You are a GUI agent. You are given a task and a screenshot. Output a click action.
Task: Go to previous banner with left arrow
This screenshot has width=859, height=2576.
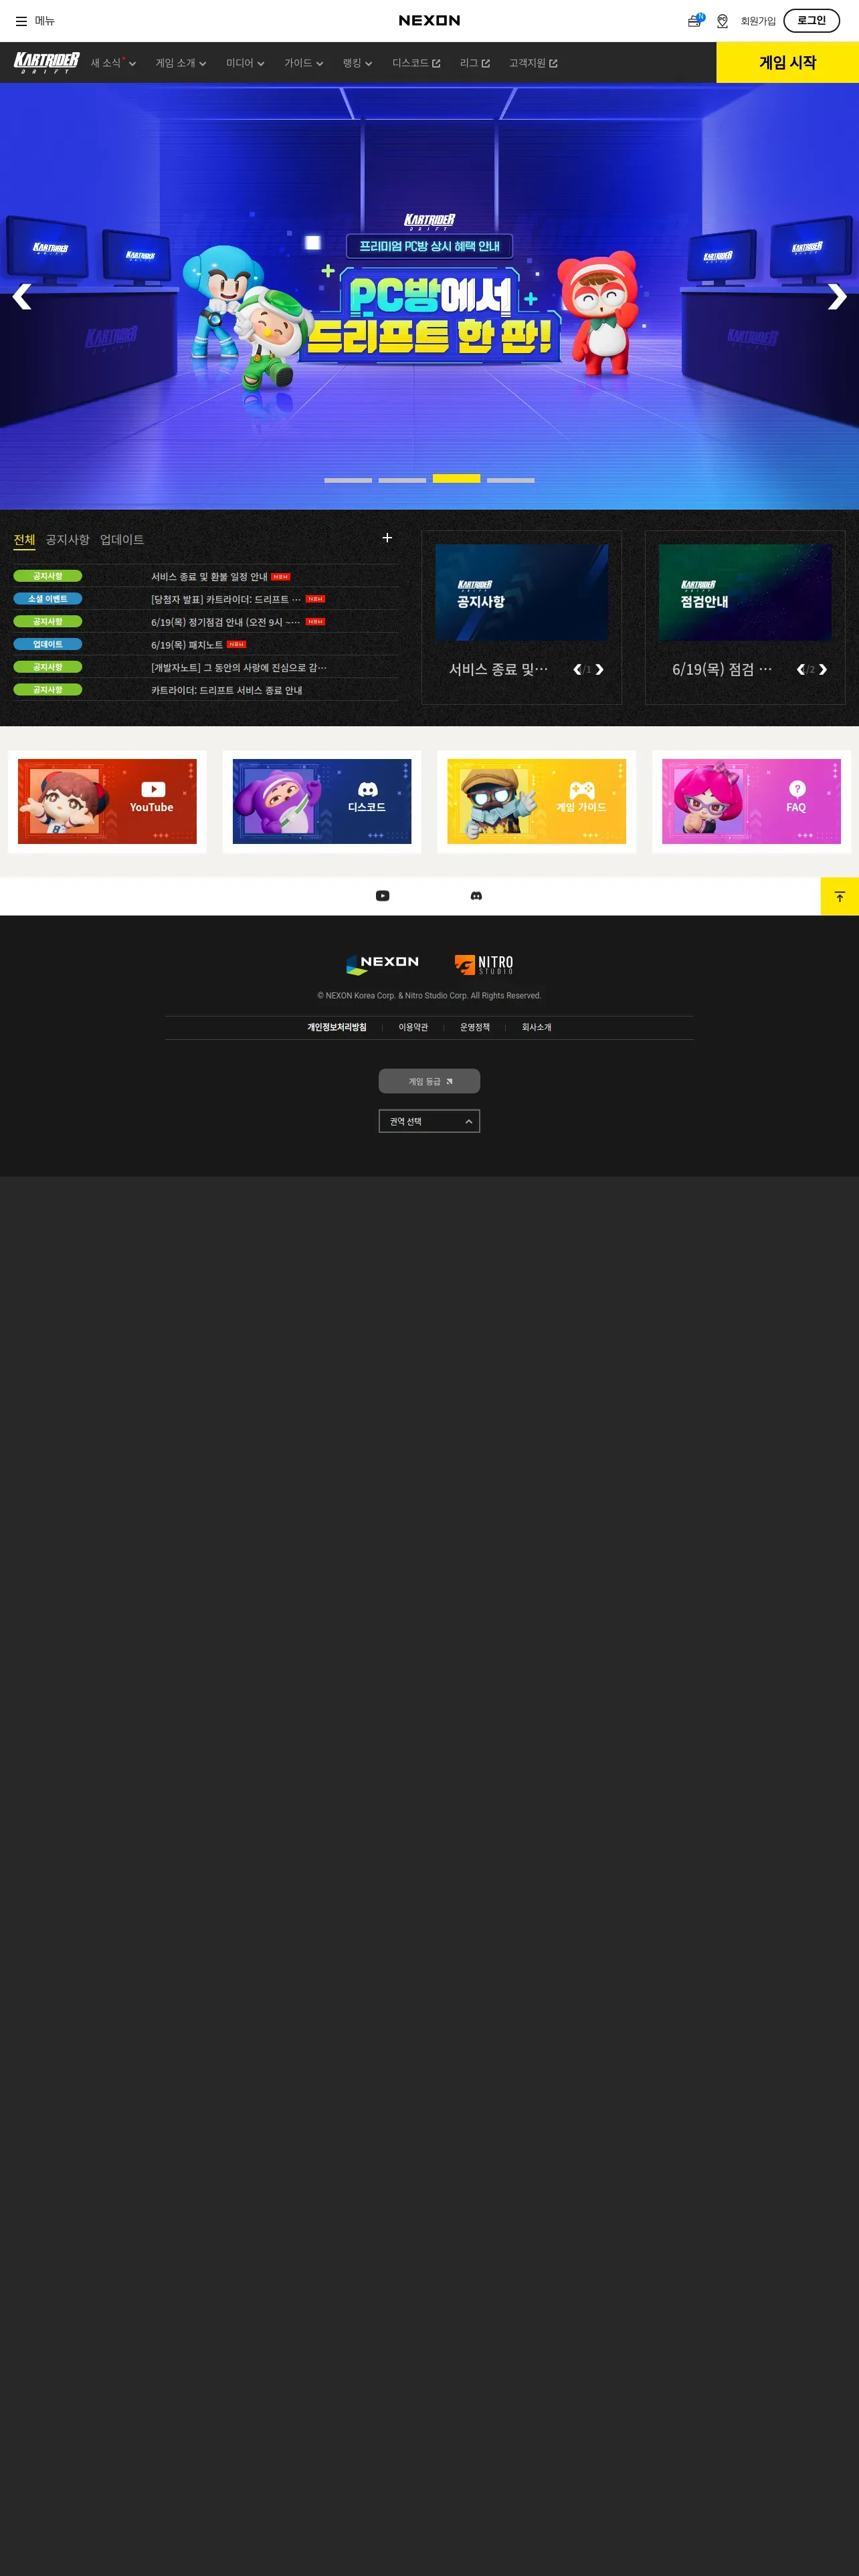[x=22, y=296]
